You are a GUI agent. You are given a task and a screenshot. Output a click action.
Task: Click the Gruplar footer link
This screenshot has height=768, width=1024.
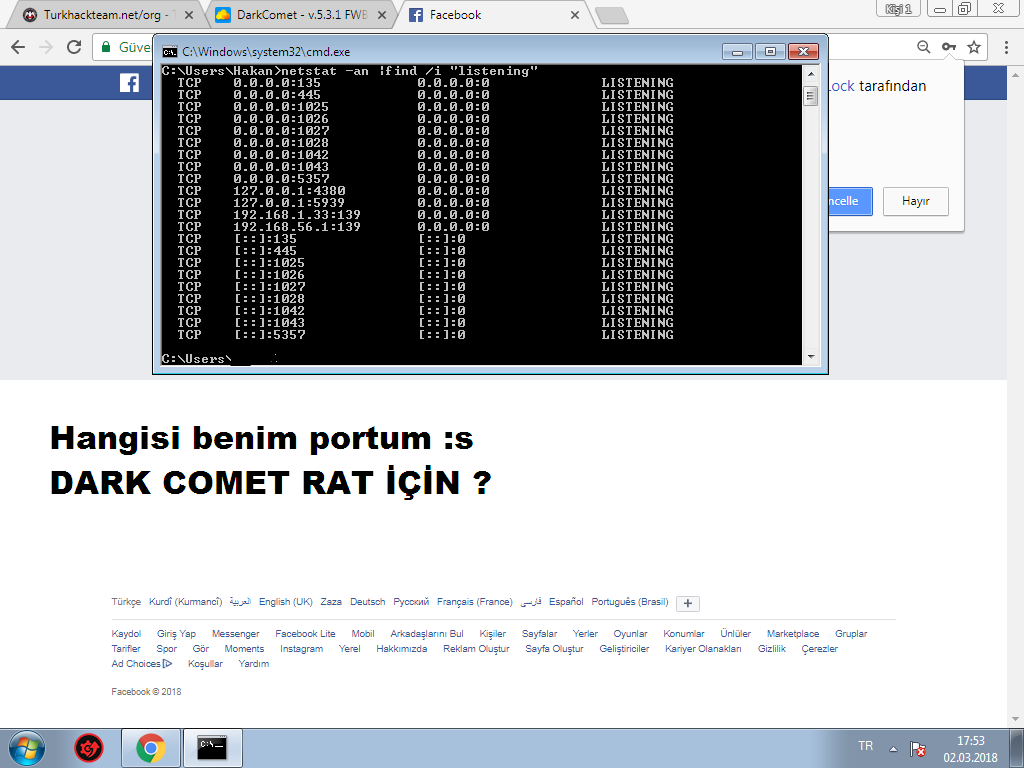click(851, 634)
